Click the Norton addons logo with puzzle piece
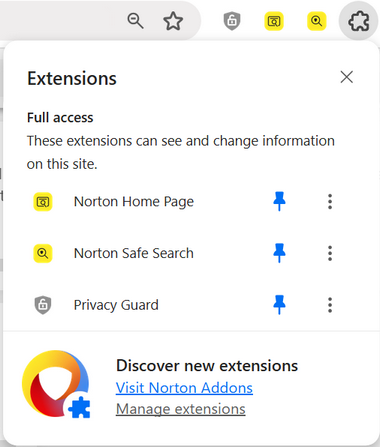The height and width of the screenshot is (447, 380). [56, 384]
